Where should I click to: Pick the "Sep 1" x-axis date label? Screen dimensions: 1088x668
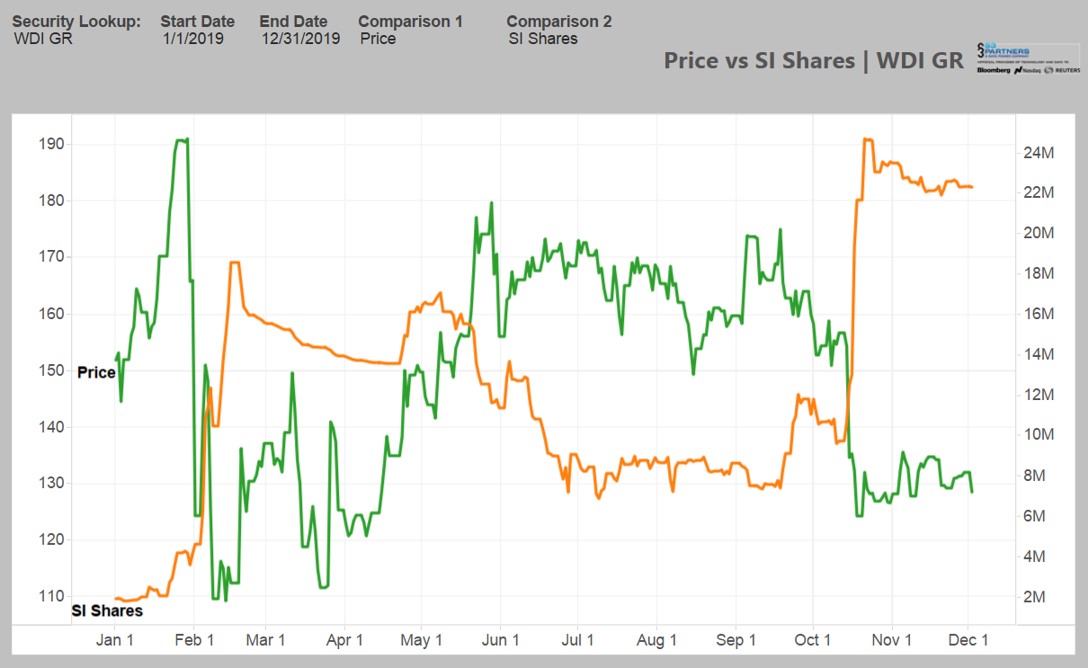[736, 640]
